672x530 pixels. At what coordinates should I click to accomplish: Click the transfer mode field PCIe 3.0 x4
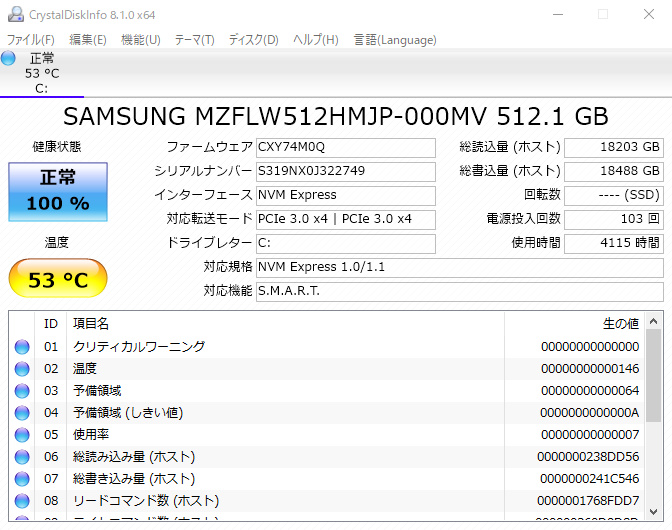346,219
